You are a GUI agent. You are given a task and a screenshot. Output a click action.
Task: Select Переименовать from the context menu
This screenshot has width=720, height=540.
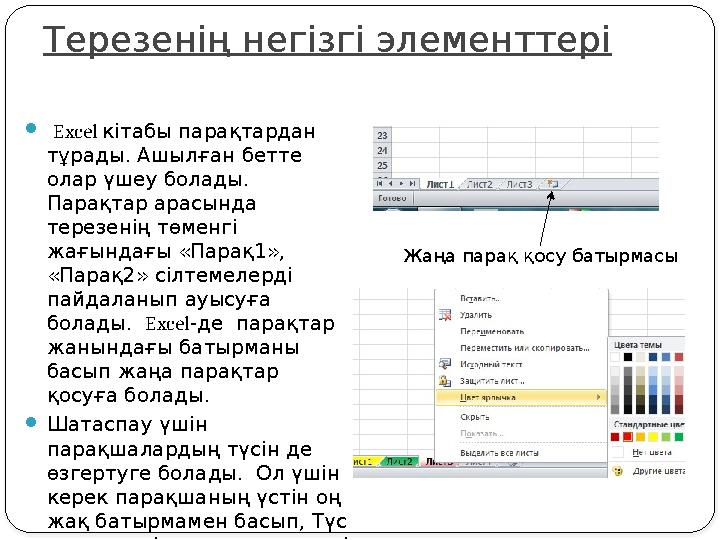point(492,331)
